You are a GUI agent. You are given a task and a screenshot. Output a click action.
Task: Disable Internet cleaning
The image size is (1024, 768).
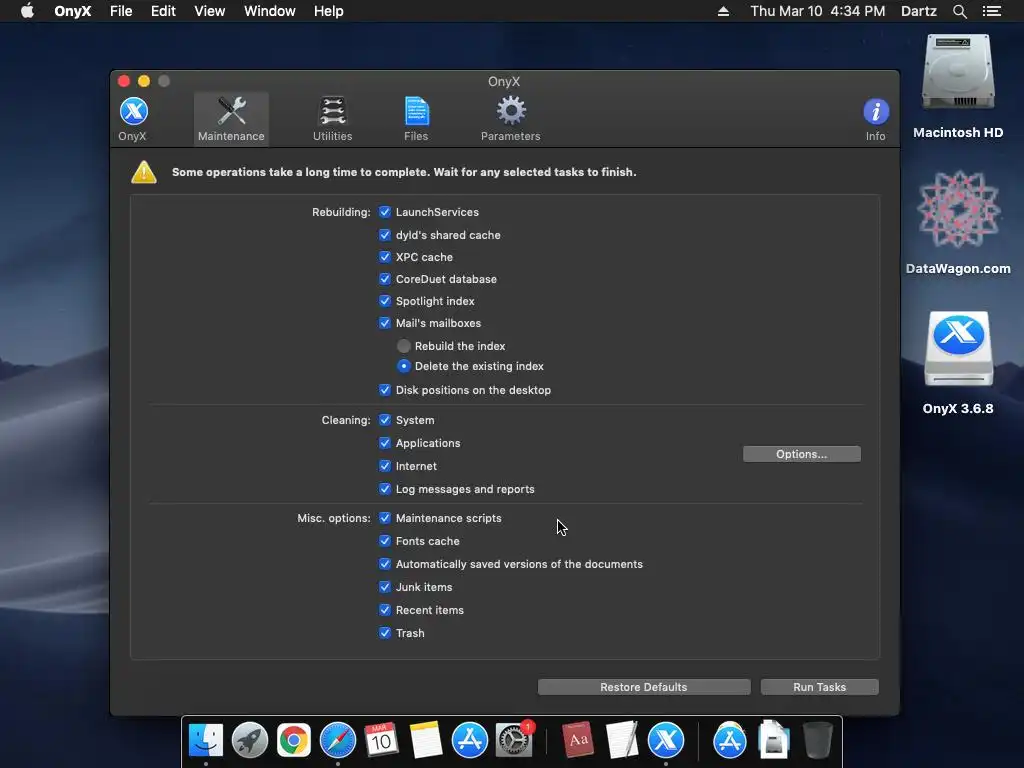[x=385, y=466]
